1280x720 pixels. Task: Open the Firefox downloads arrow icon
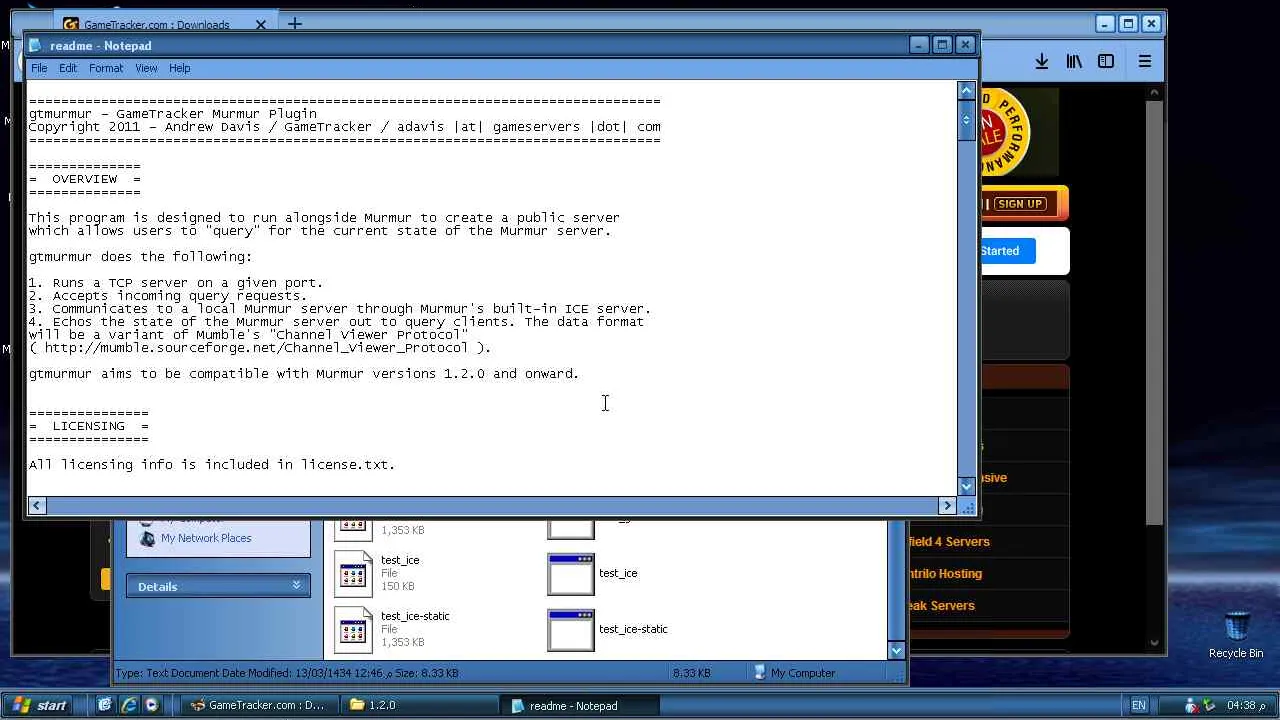pyautogui.click(x=1041, y=61)
